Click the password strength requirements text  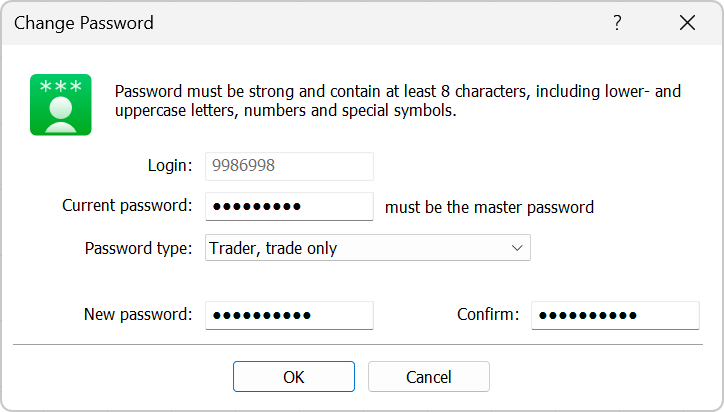click(398, 101)
